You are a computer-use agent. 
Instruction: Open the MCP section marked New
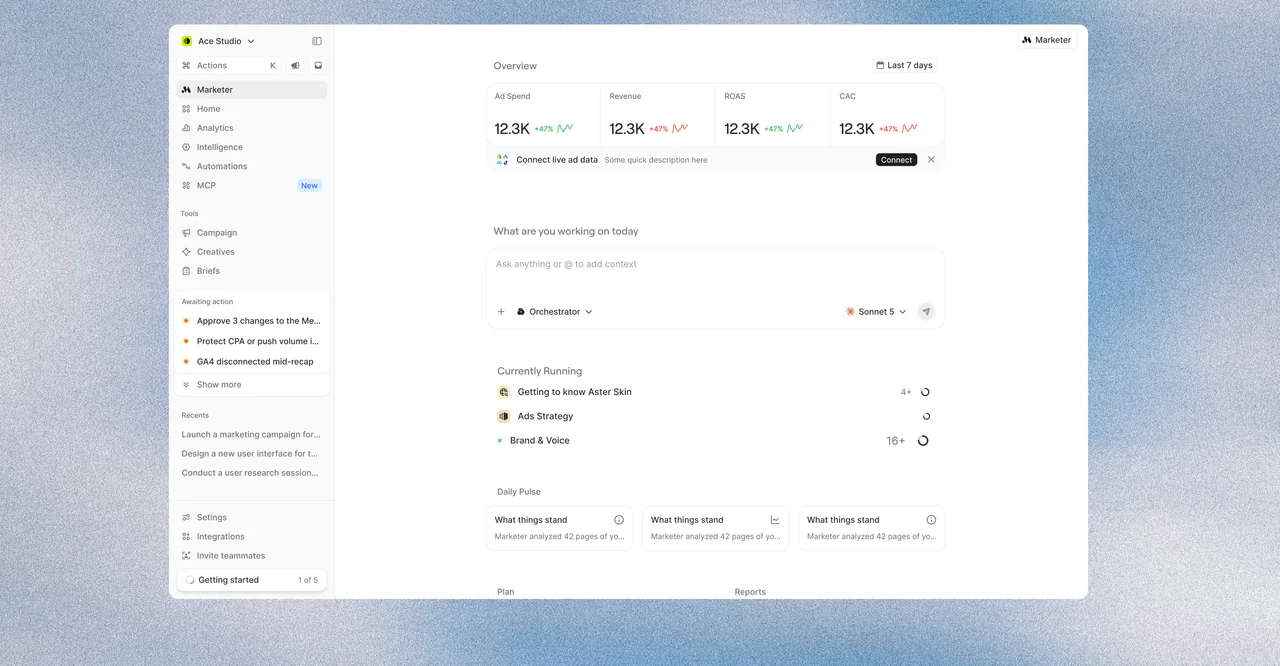coord(252,185)
